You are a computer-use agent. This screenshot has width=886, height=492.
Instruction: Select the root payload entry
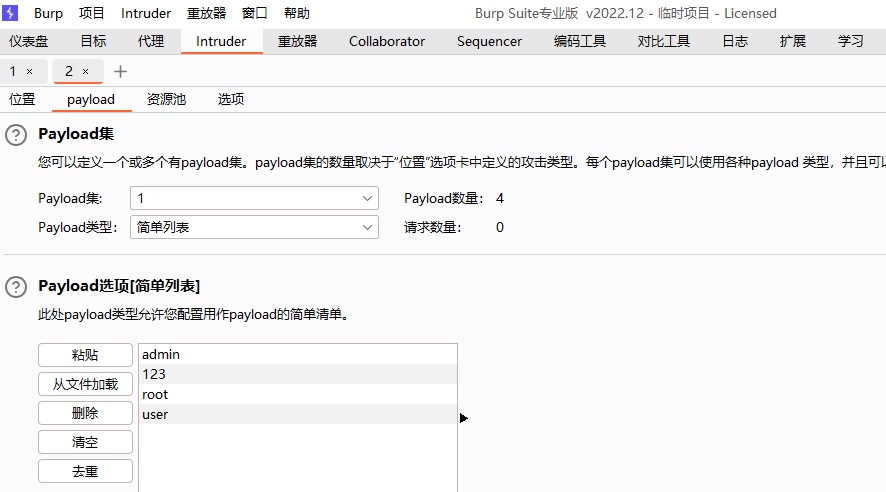(298, 394)
